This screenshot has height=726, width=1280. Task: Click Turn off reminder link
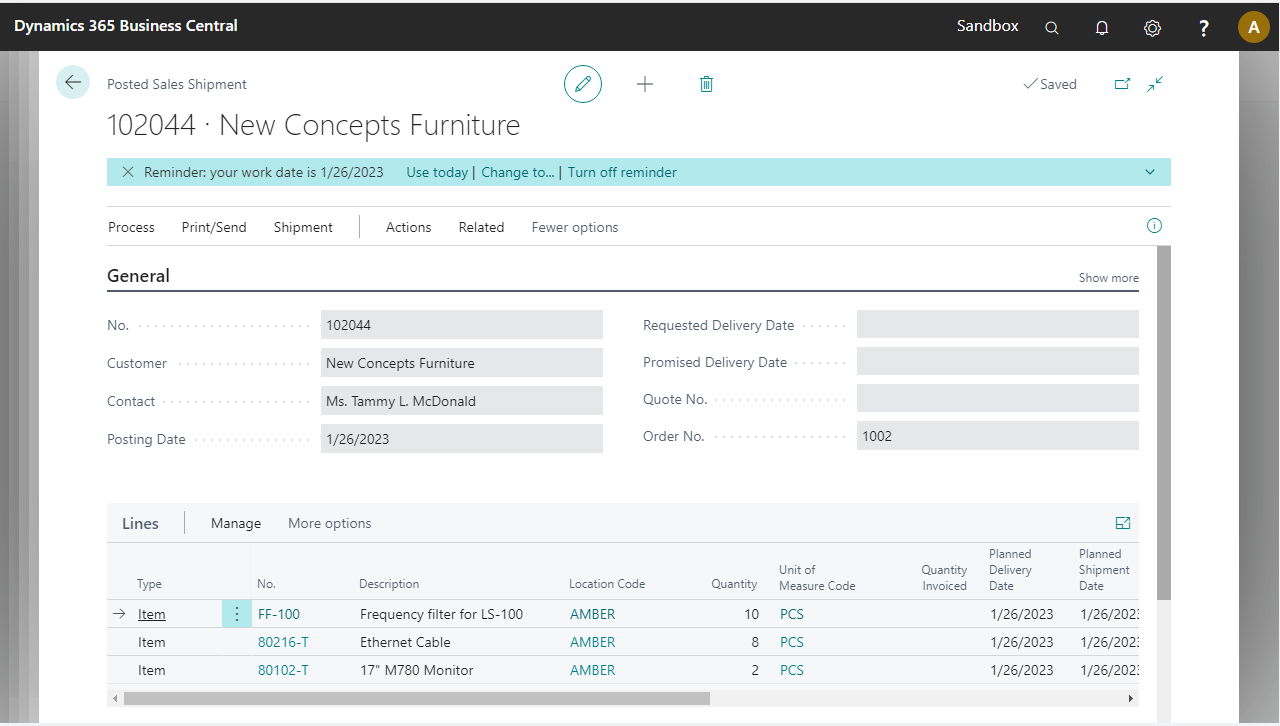(622, 172)
